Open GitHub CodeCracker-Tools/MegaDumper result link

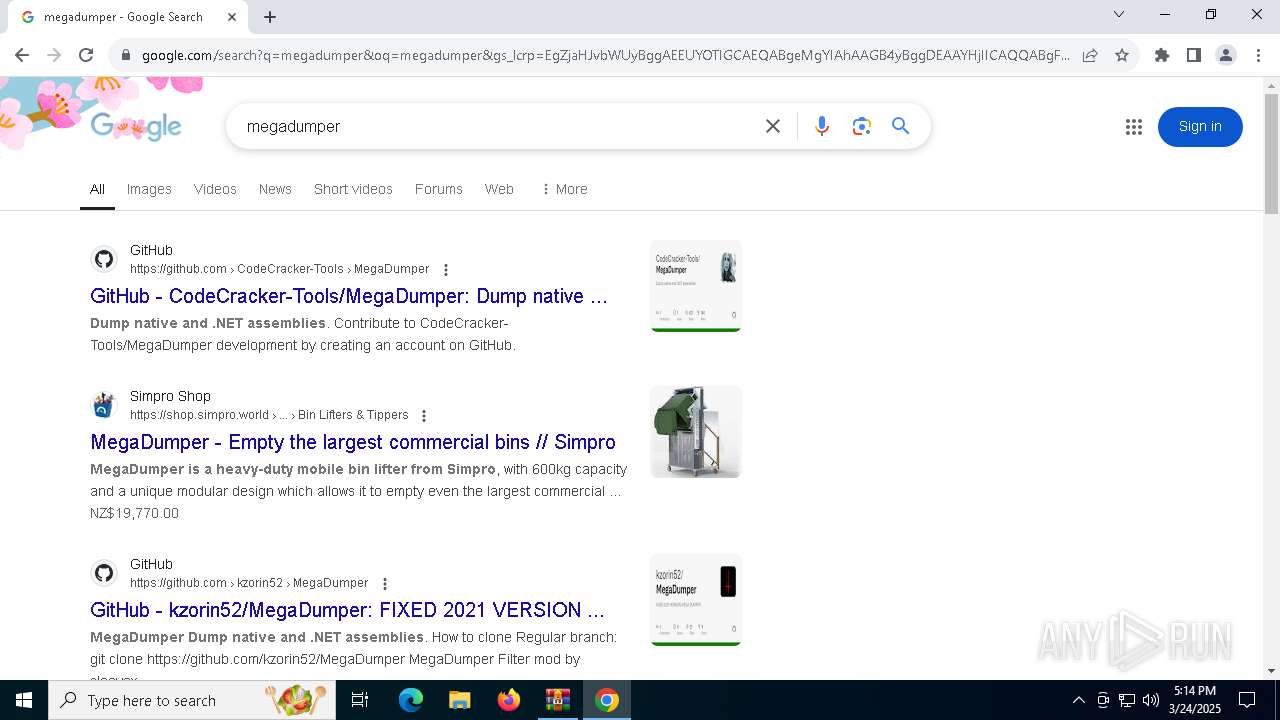tap(349, 296)
